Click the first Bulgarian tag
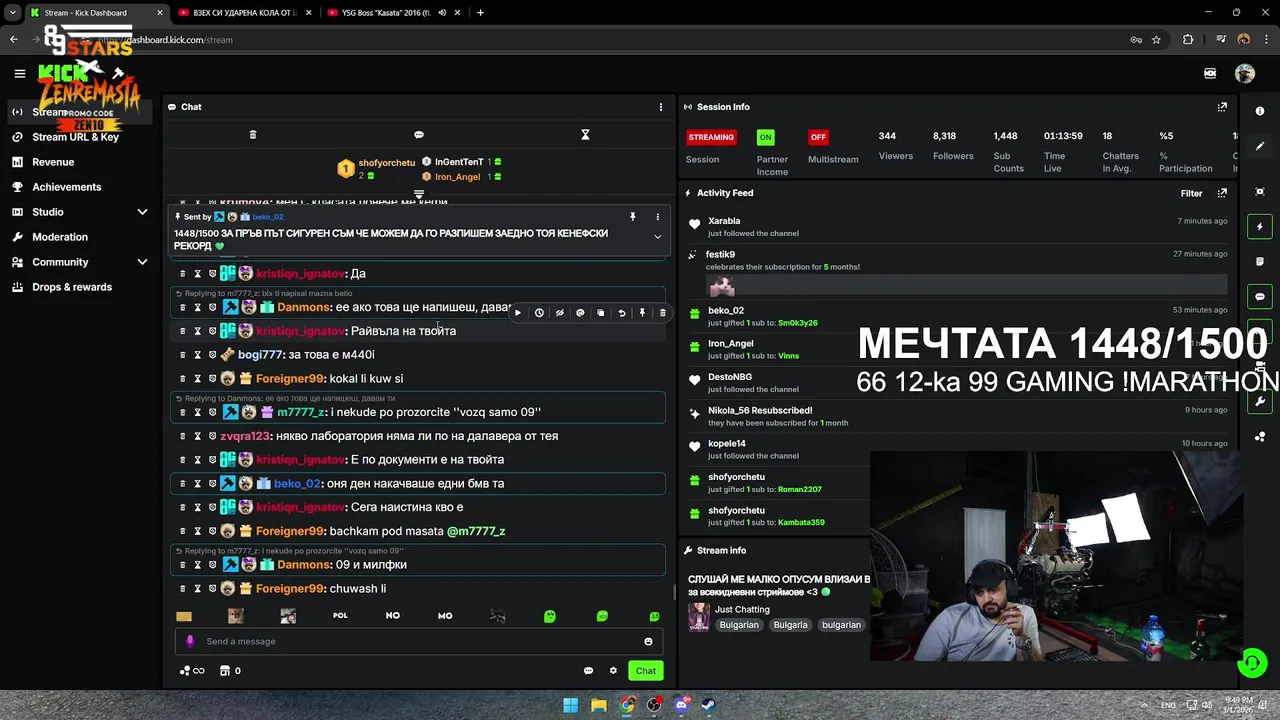 pos(739,625)
